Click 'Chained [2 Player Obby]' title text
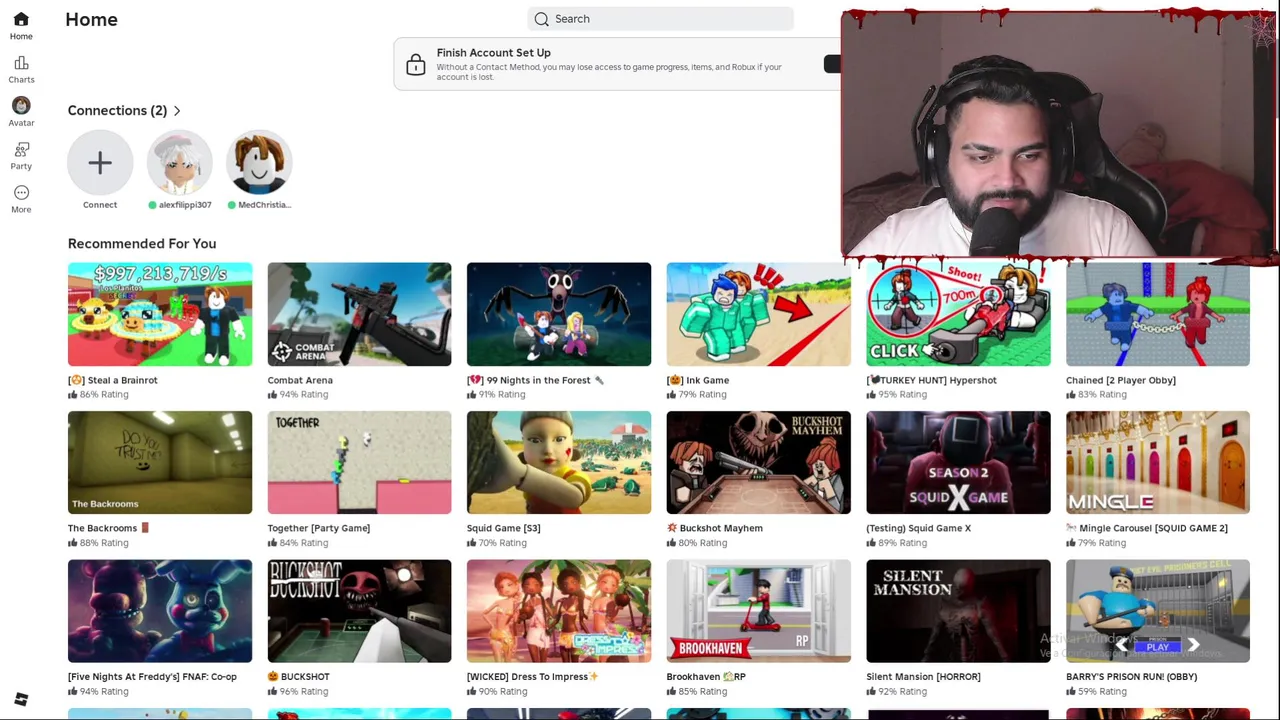The width and height of the screenshot is (1280, 720). [x=1121, y=380]
